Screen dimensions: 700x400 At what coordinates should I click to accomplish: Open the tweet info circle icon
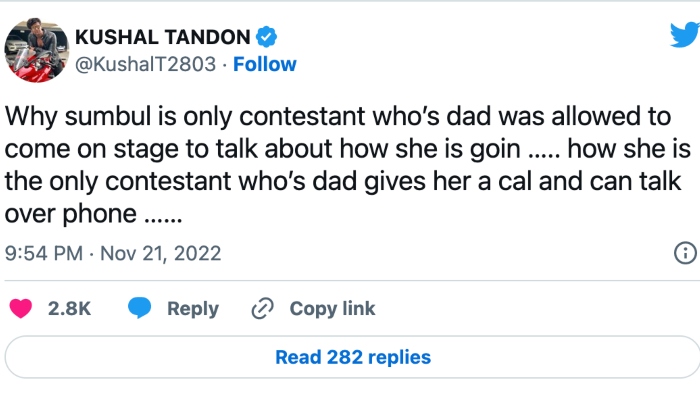click(x=686, y=252)
